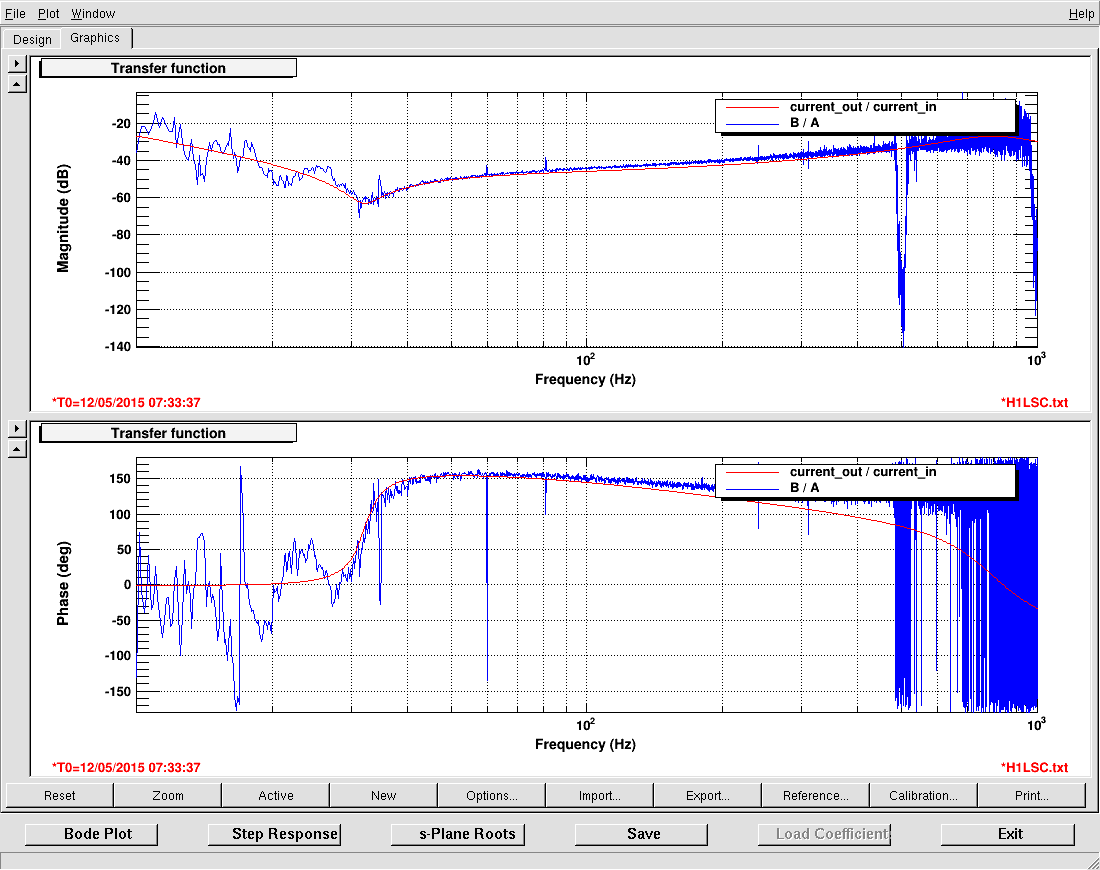Screen dimensions: 1100x870
Task: Open the File menu
Action: pyautogui.click(x=15, y=13)
